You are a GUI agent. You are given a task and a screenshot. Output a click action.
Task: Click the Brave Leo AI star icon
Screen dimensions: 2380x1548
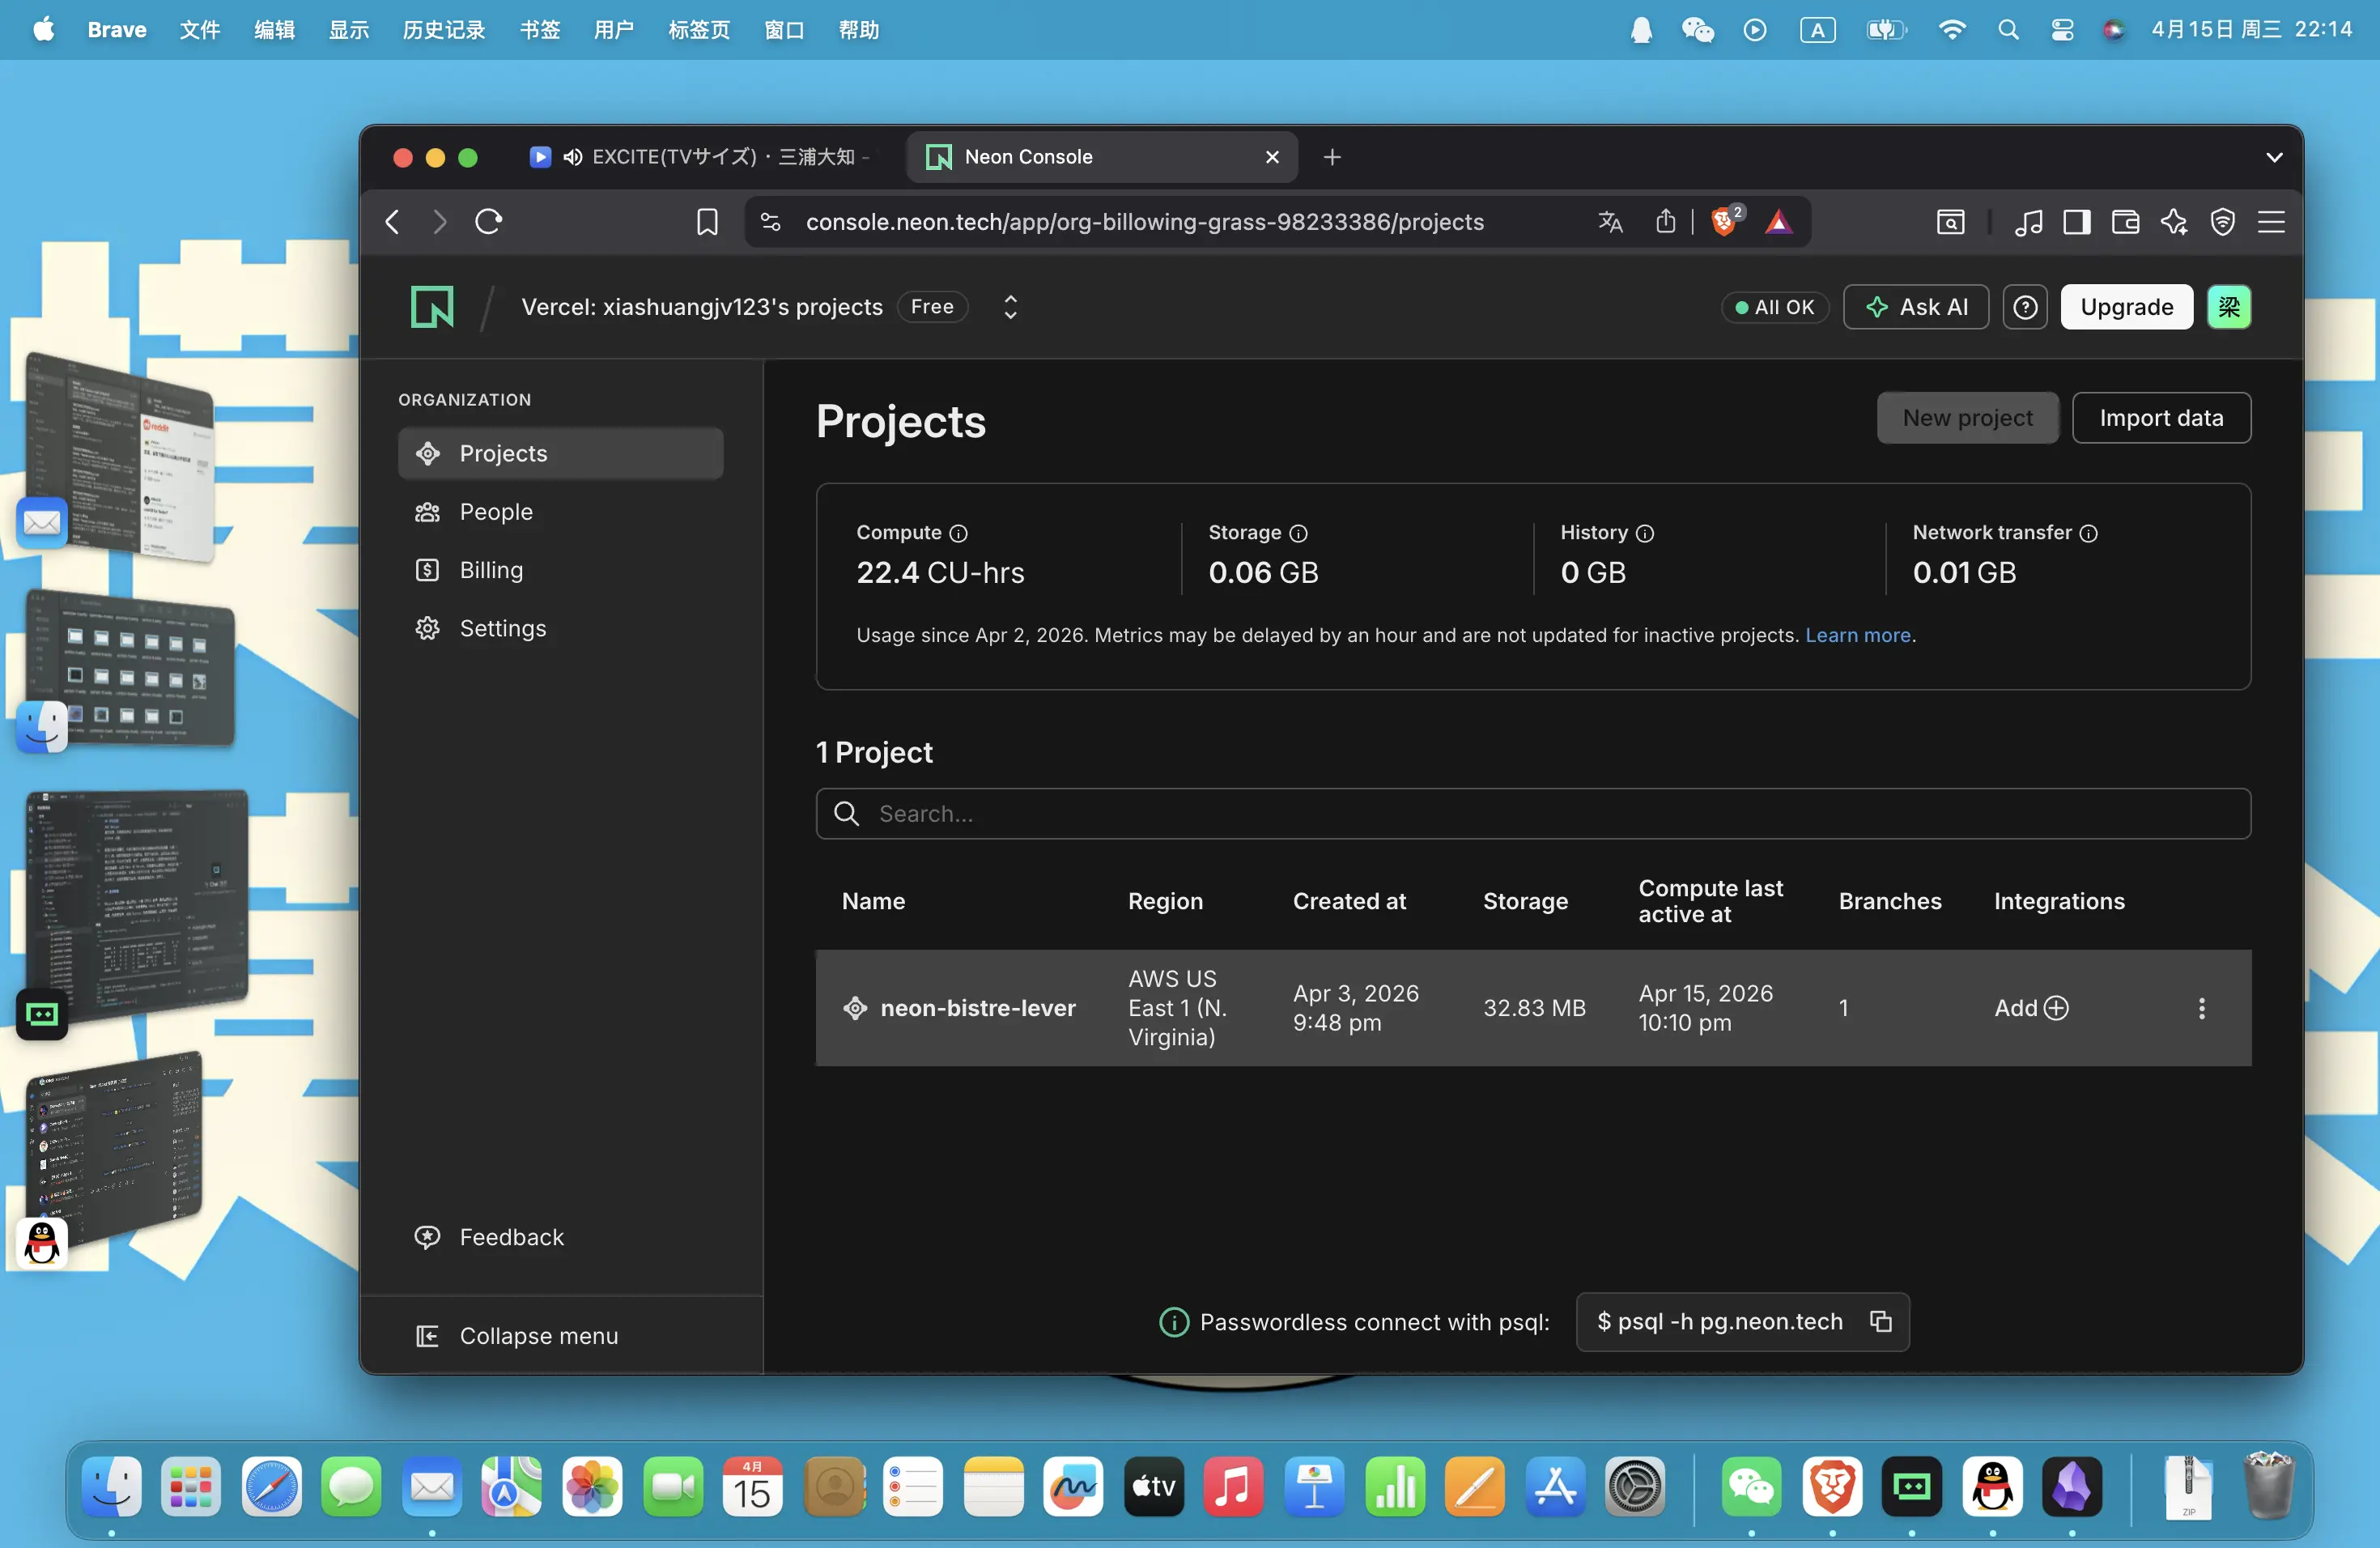tap(2173, 221)
